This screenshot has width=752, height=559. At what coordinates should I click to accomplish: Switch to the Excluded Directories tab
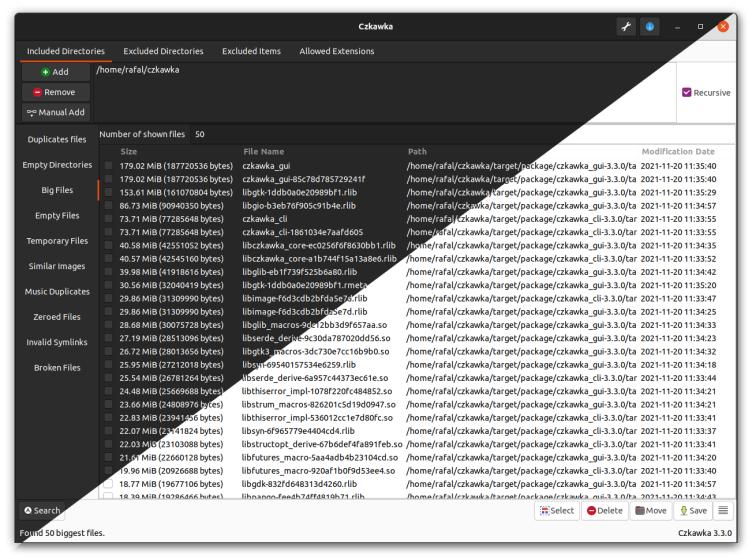(x=163, y=51)
